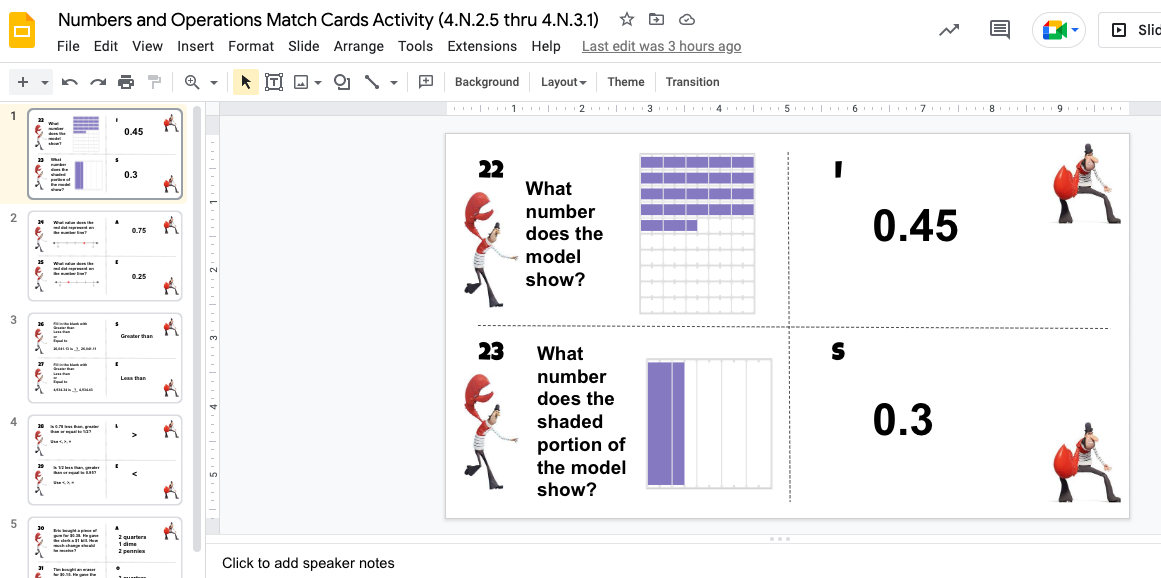Select the line tool
The height and width of the screenshot is (578, 1161).
(371, 81)
